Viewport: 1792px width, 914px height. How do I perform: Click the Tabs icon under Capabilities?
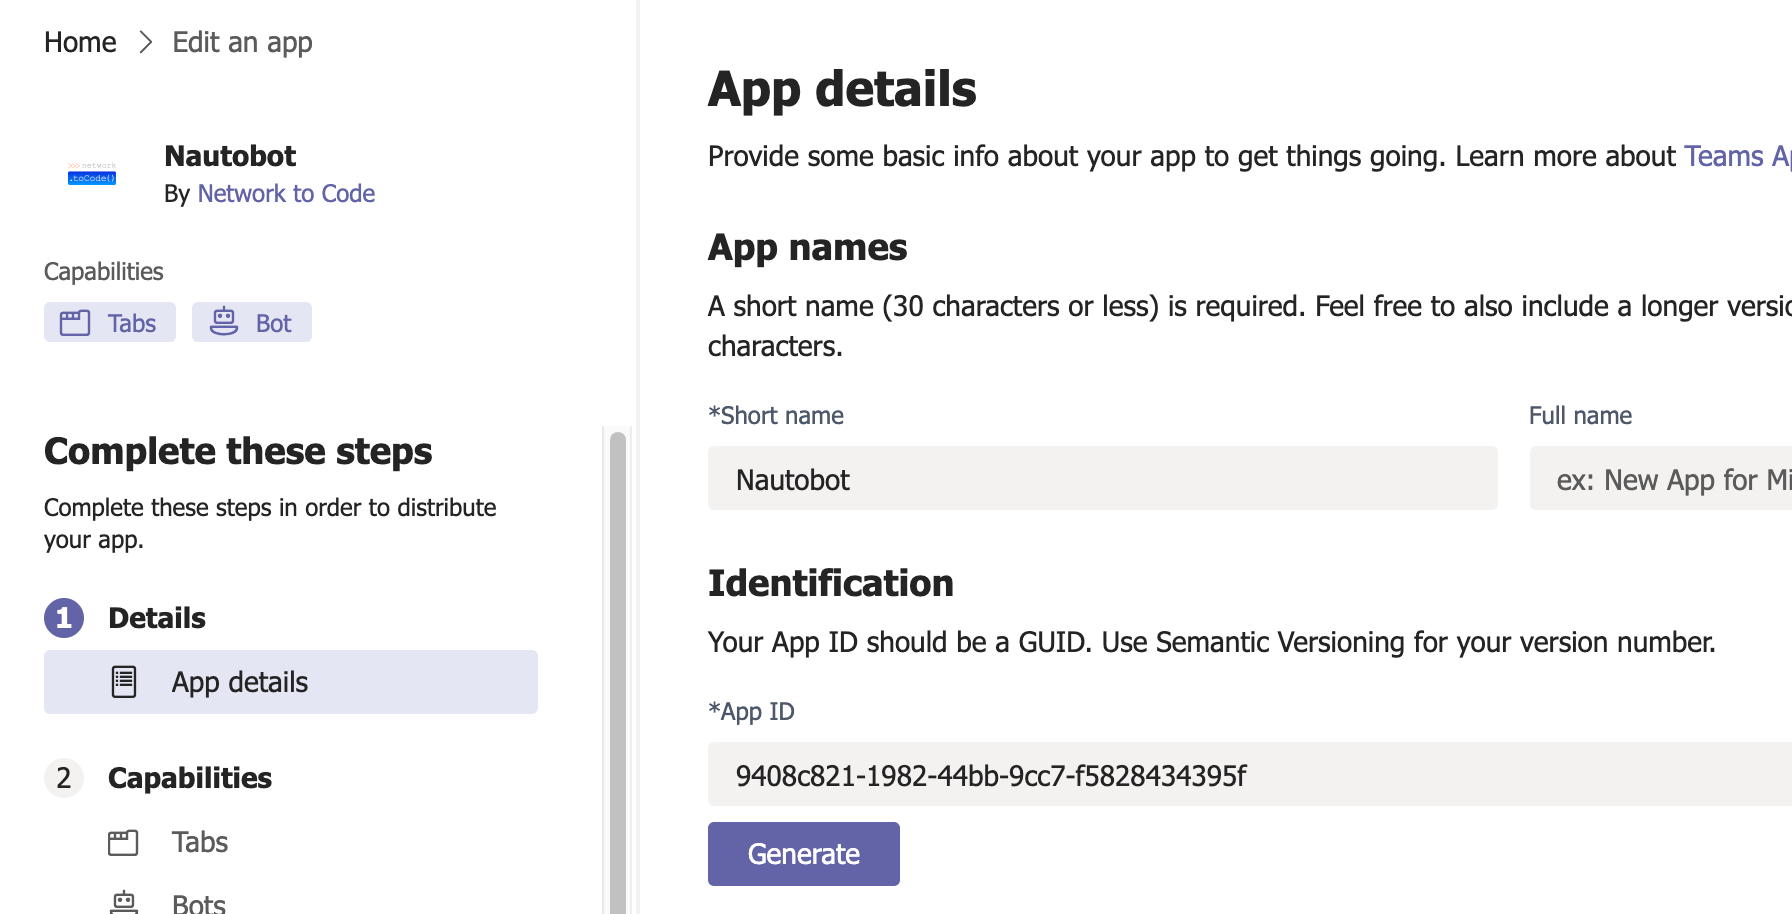(x=123, y=842)
